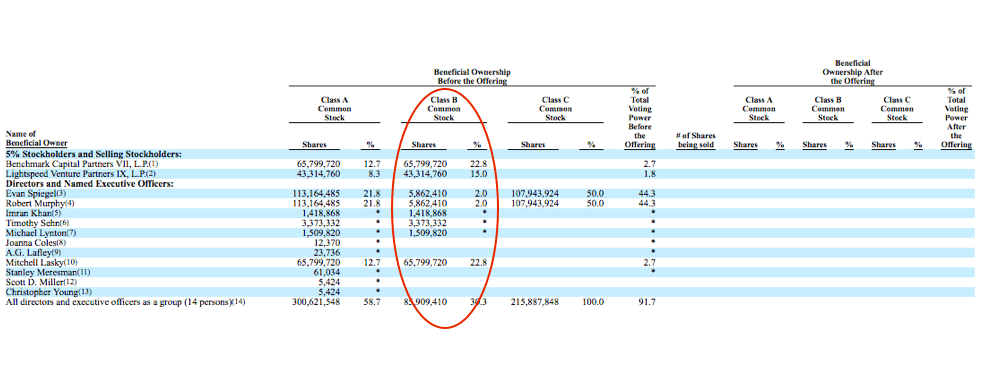
Task: Select 'Class B Common Stock' header under Before the Offering
Action: coord(443,109)
